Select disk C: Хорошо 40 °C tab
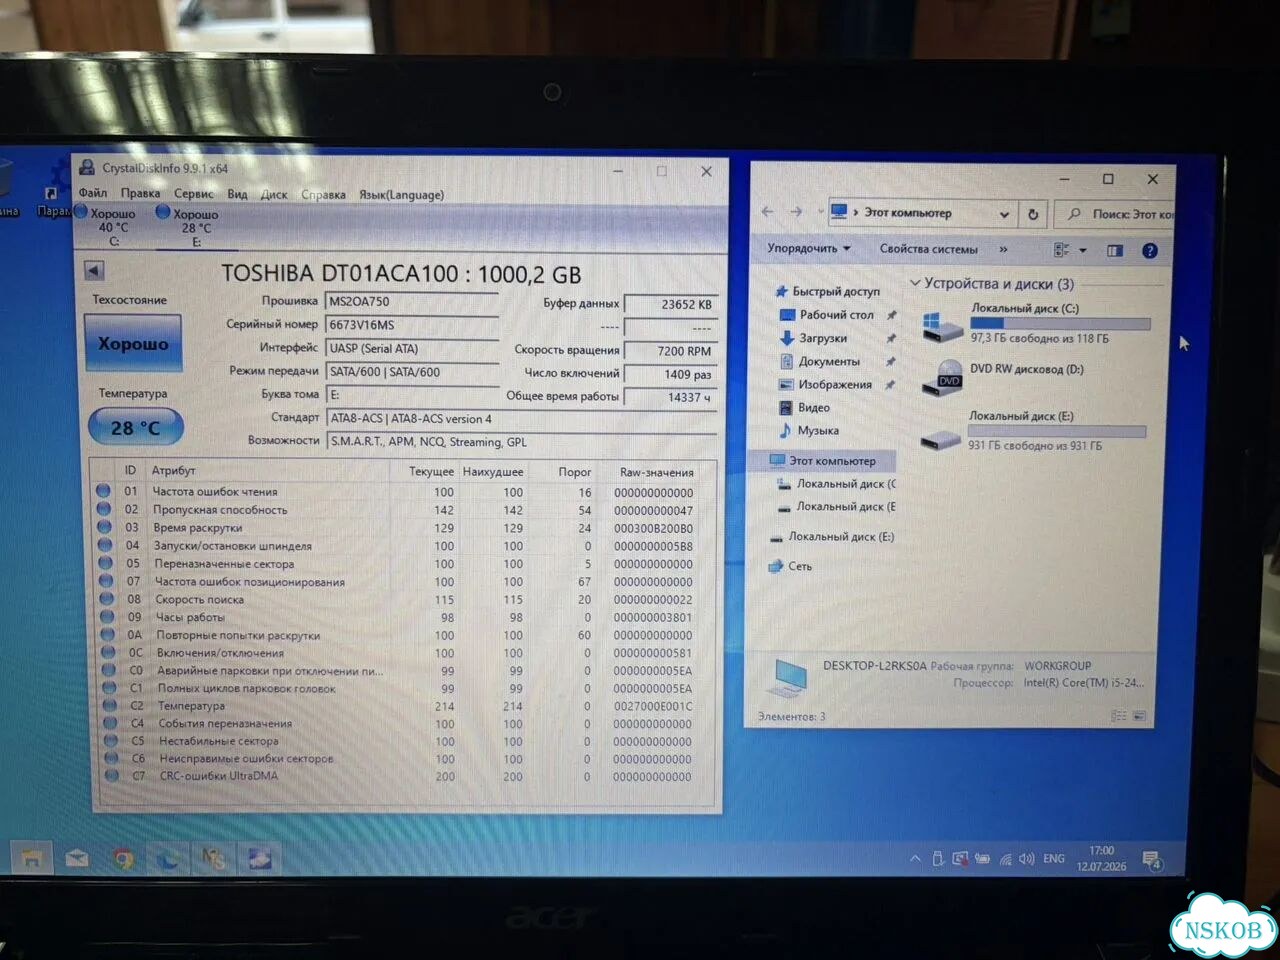This screenshot has height=960, width=1280. pyautogui.click(x=105, y=227)
